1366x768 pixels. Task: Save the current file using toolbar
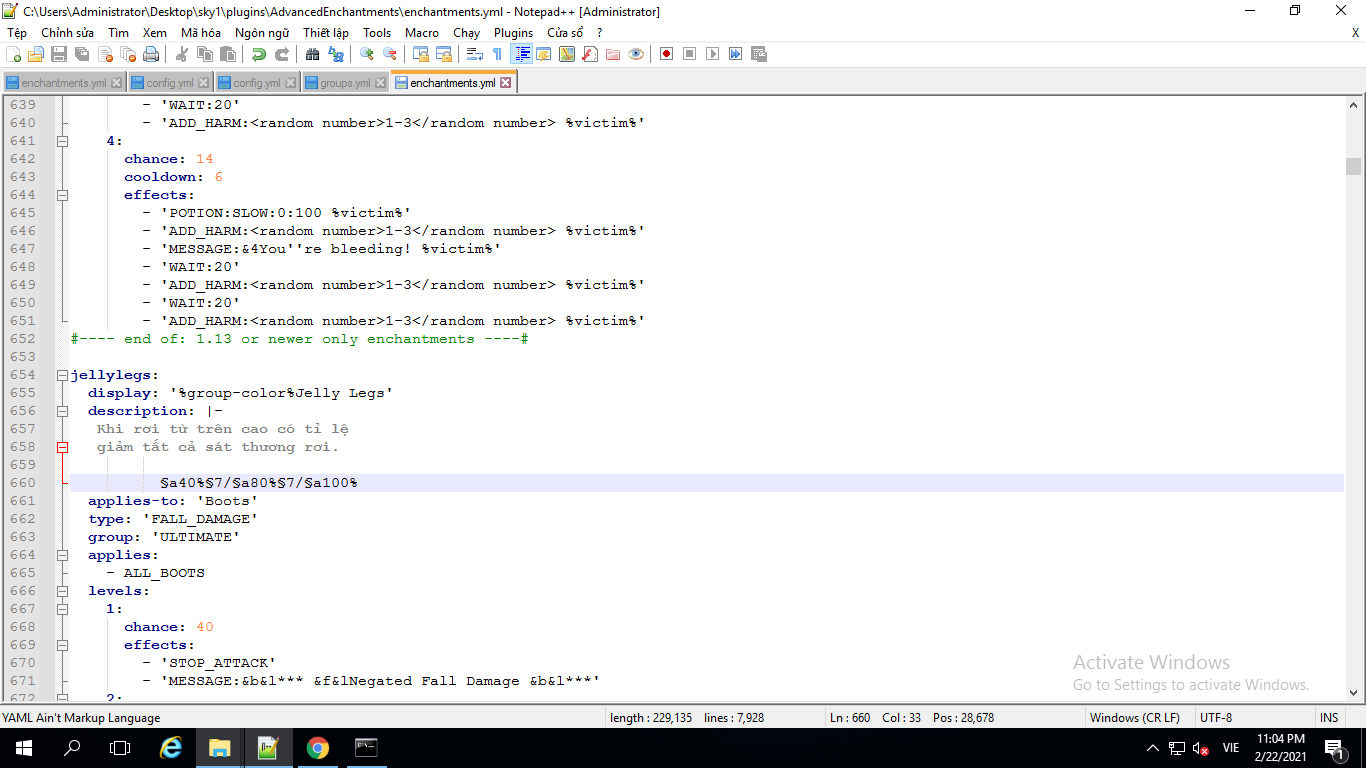point(59,54)
